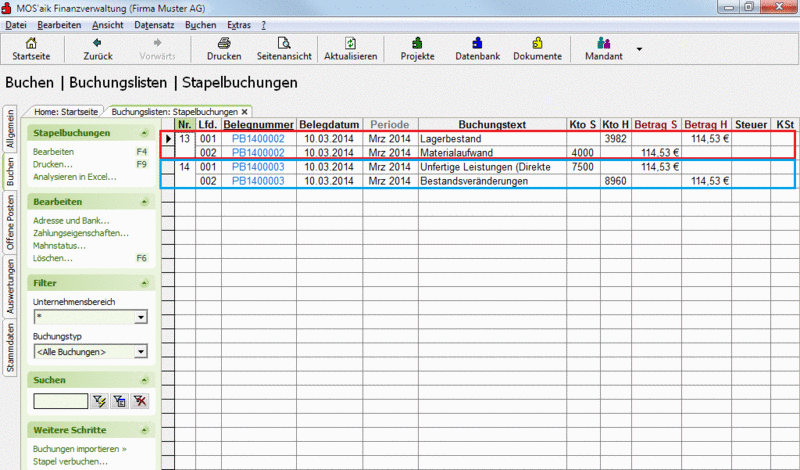Click Bearbeiten link under Stapelbuchungen

(54, 152)
